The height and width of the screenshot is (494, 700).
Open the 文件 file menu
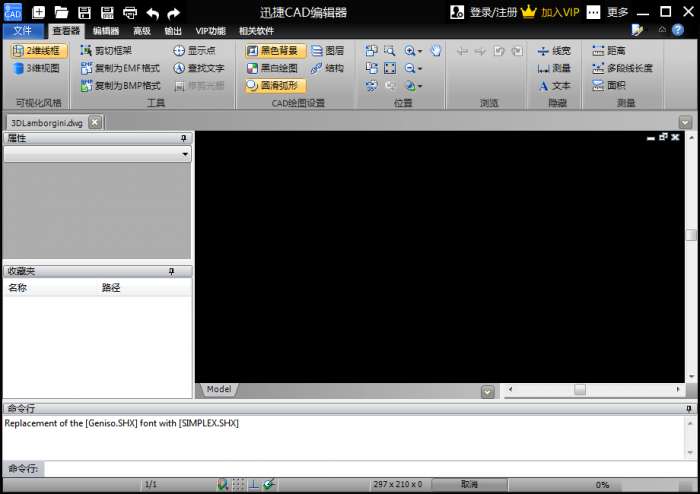pyautogui.click(x=22, y=31)
